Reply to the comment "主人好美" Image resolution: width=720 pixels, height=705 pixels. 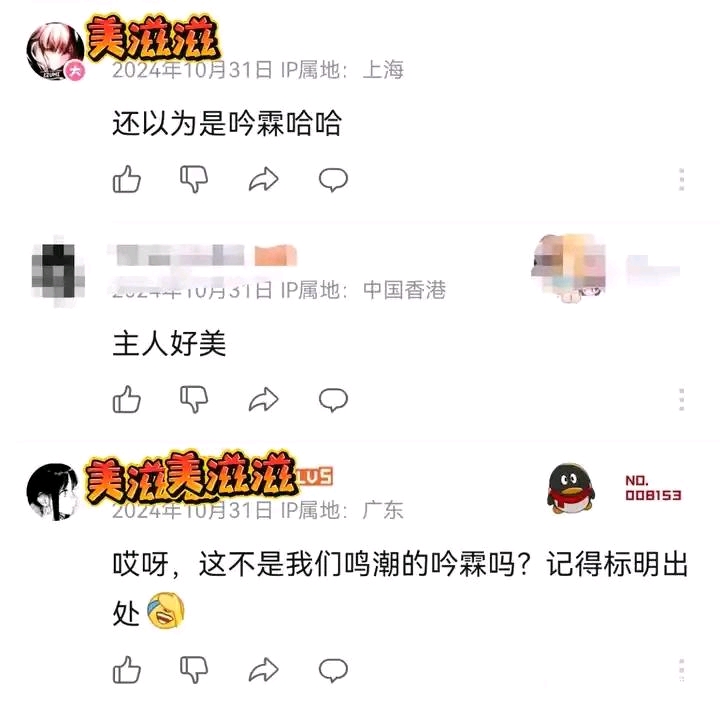point(333,400)
